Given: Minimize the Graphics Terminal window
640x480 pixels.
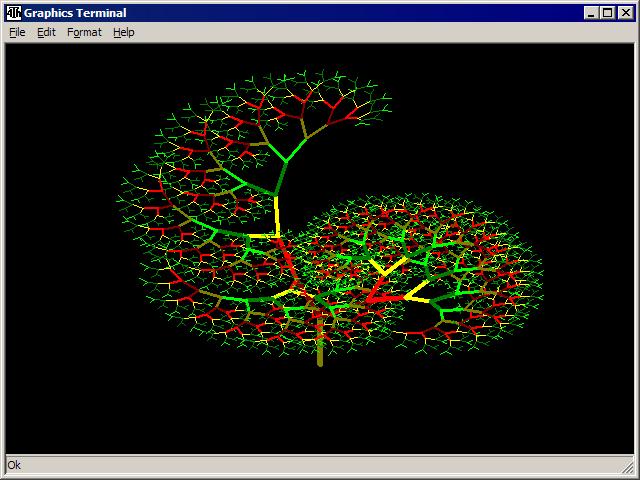Looking at the screenshot, I should click(591, 13).
